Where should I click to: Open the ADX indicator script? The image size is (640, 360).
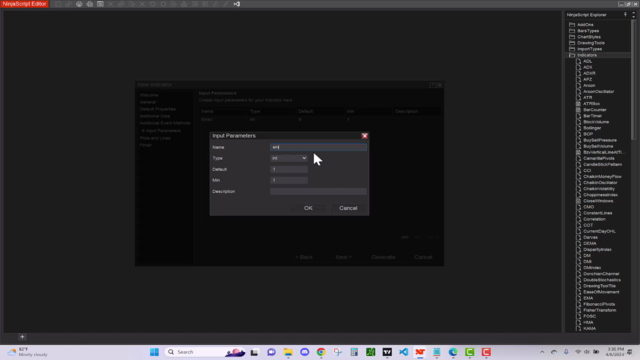(587, 67)
